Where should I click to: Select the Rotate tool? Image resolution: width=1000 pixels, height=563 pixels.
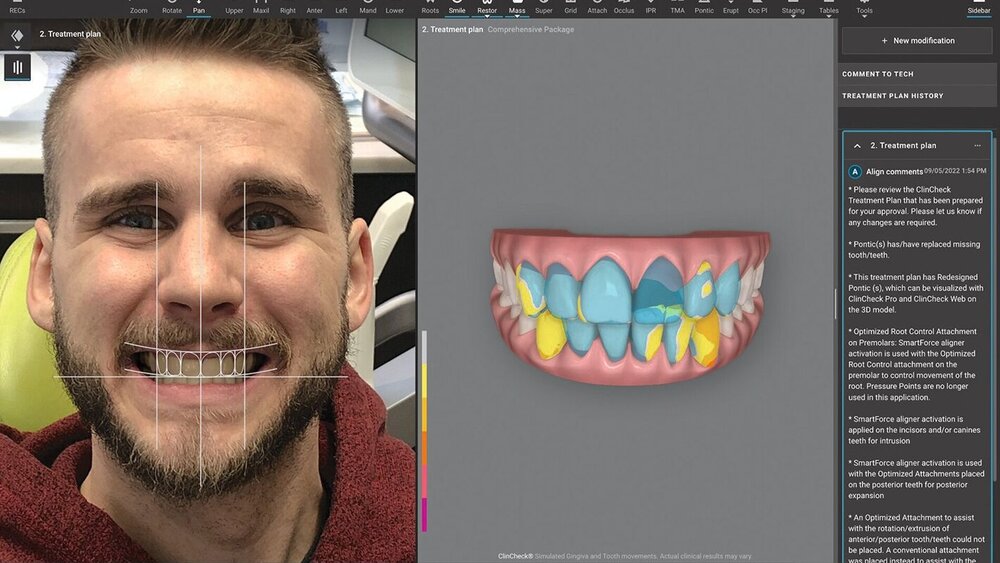[171, 8]
